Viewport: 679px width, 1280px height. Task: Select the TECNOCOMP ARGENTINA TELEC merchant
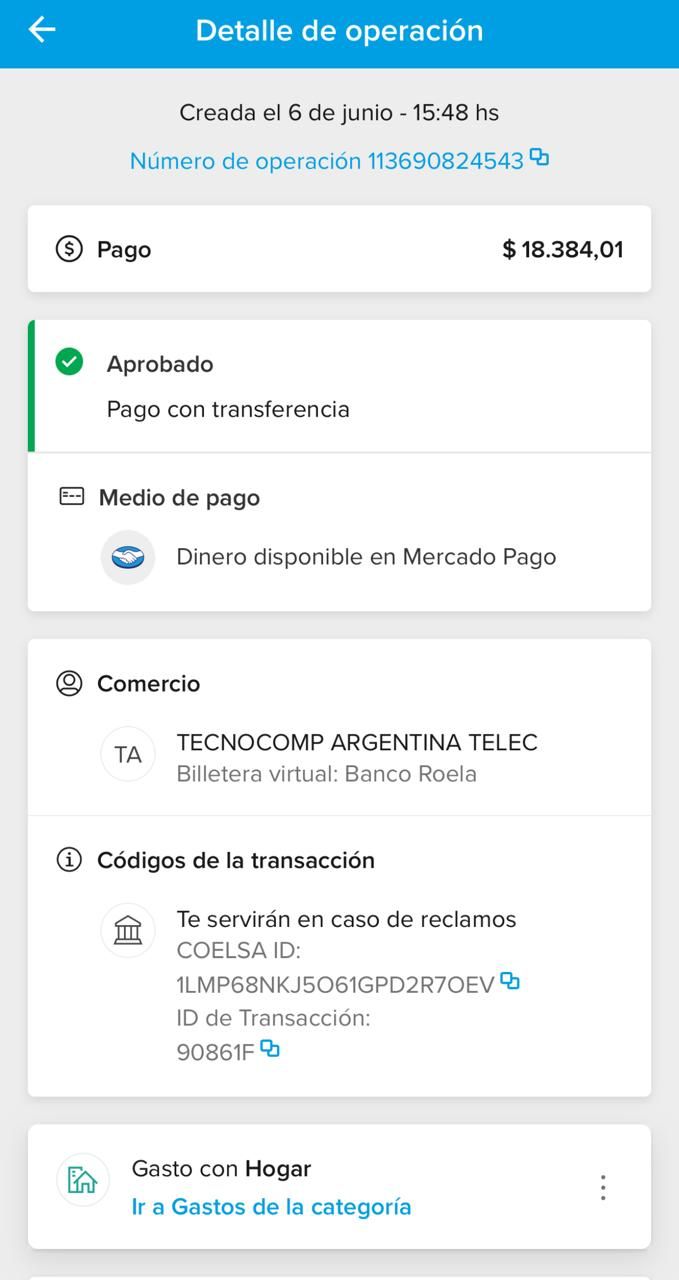click(357, 743)
